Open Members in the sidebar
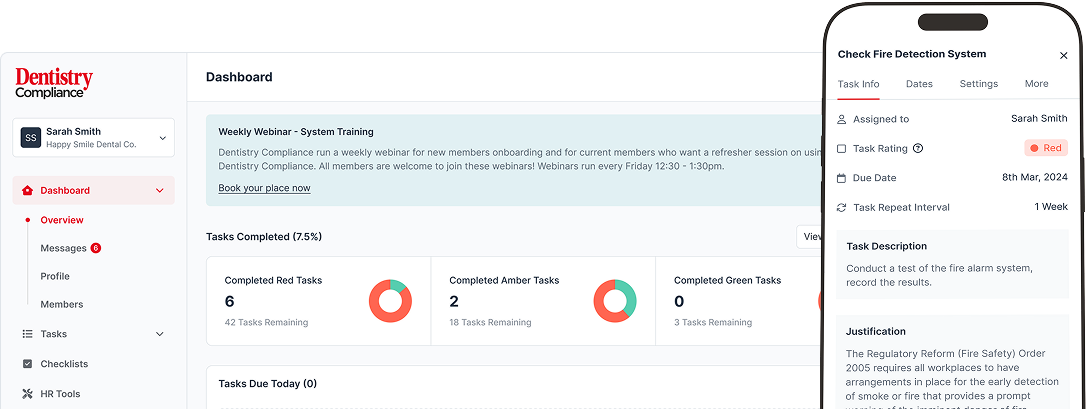The width and height of the screenshot is (1088, 409). (x=62, y=304)
